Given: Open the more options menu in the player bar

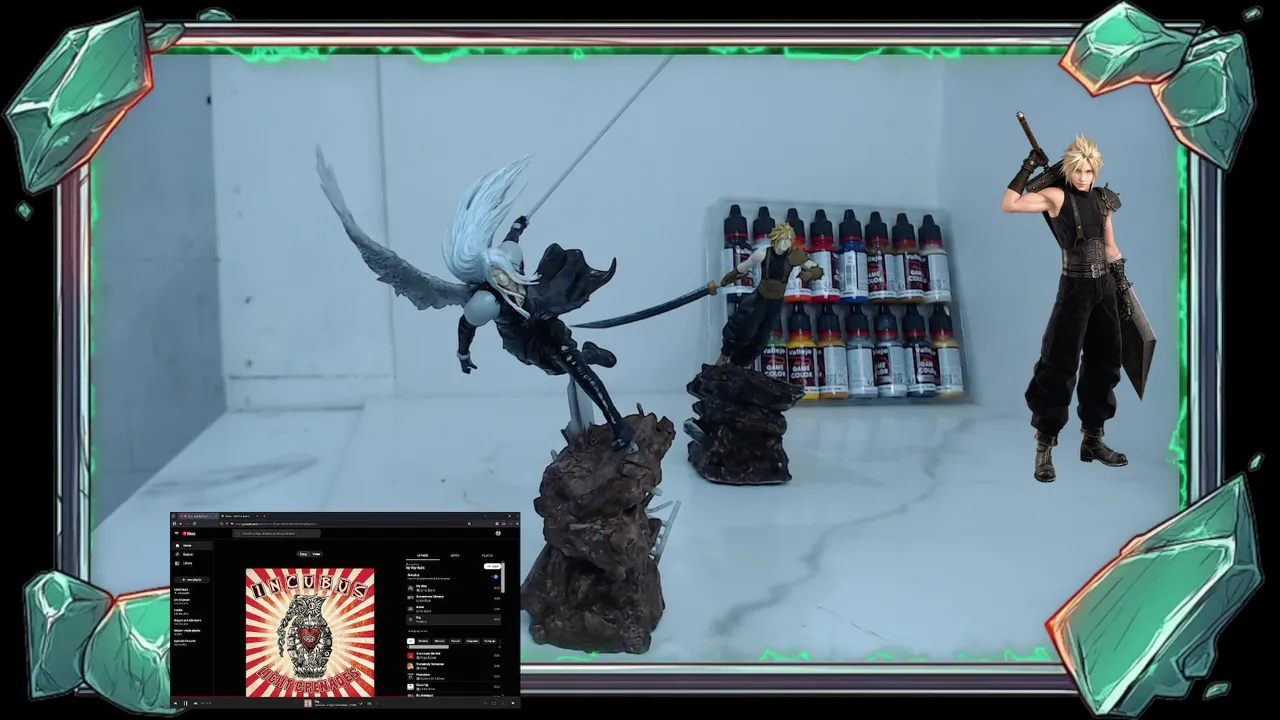Looking at the screenshot, I should 377,704.
